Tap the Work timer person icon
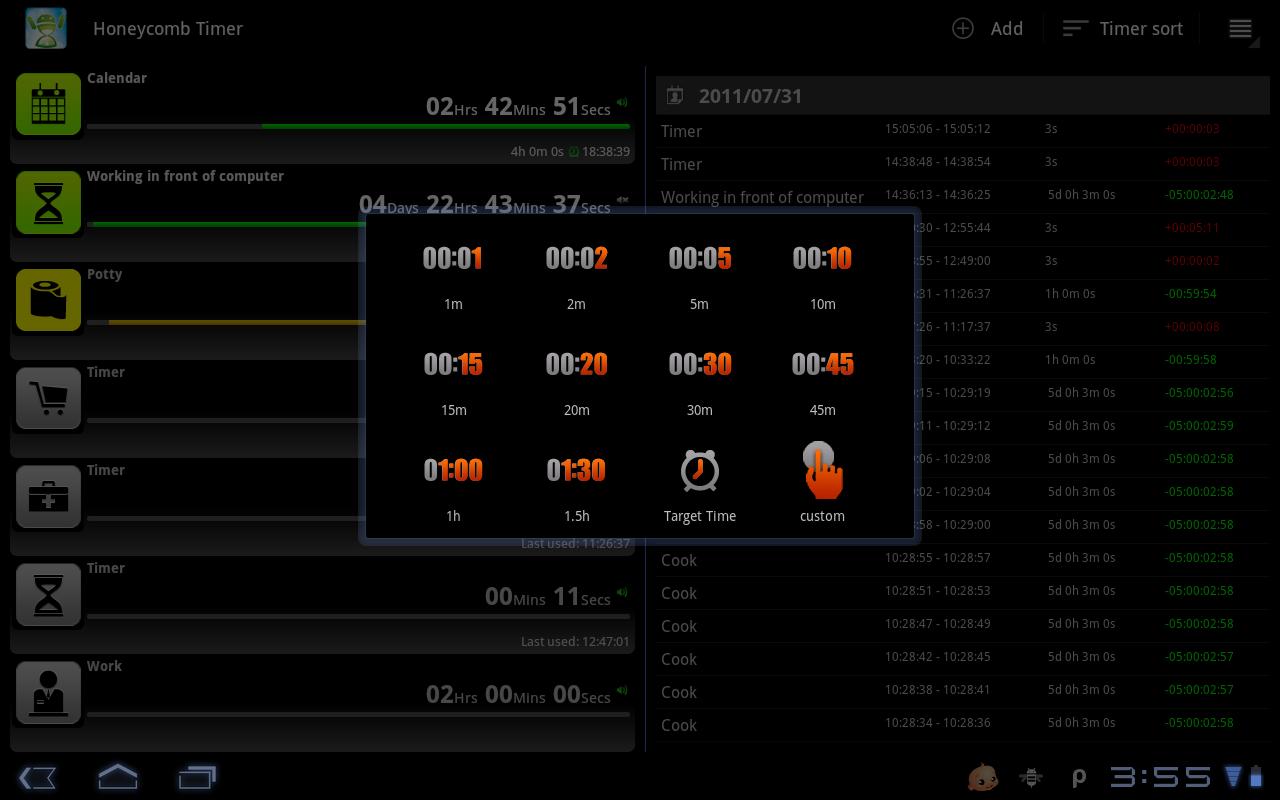 (48, 691)
